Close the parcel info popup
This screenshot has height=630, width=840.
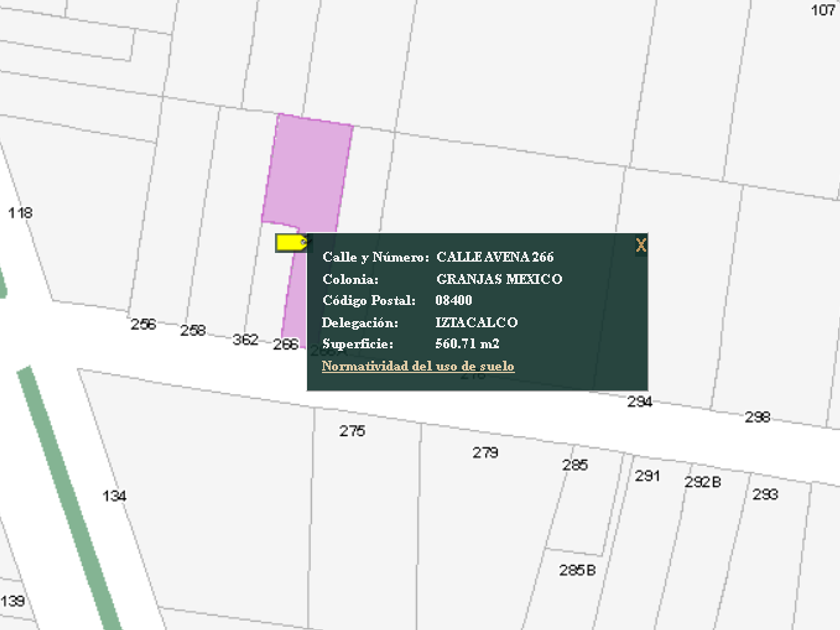pos(641,245)
